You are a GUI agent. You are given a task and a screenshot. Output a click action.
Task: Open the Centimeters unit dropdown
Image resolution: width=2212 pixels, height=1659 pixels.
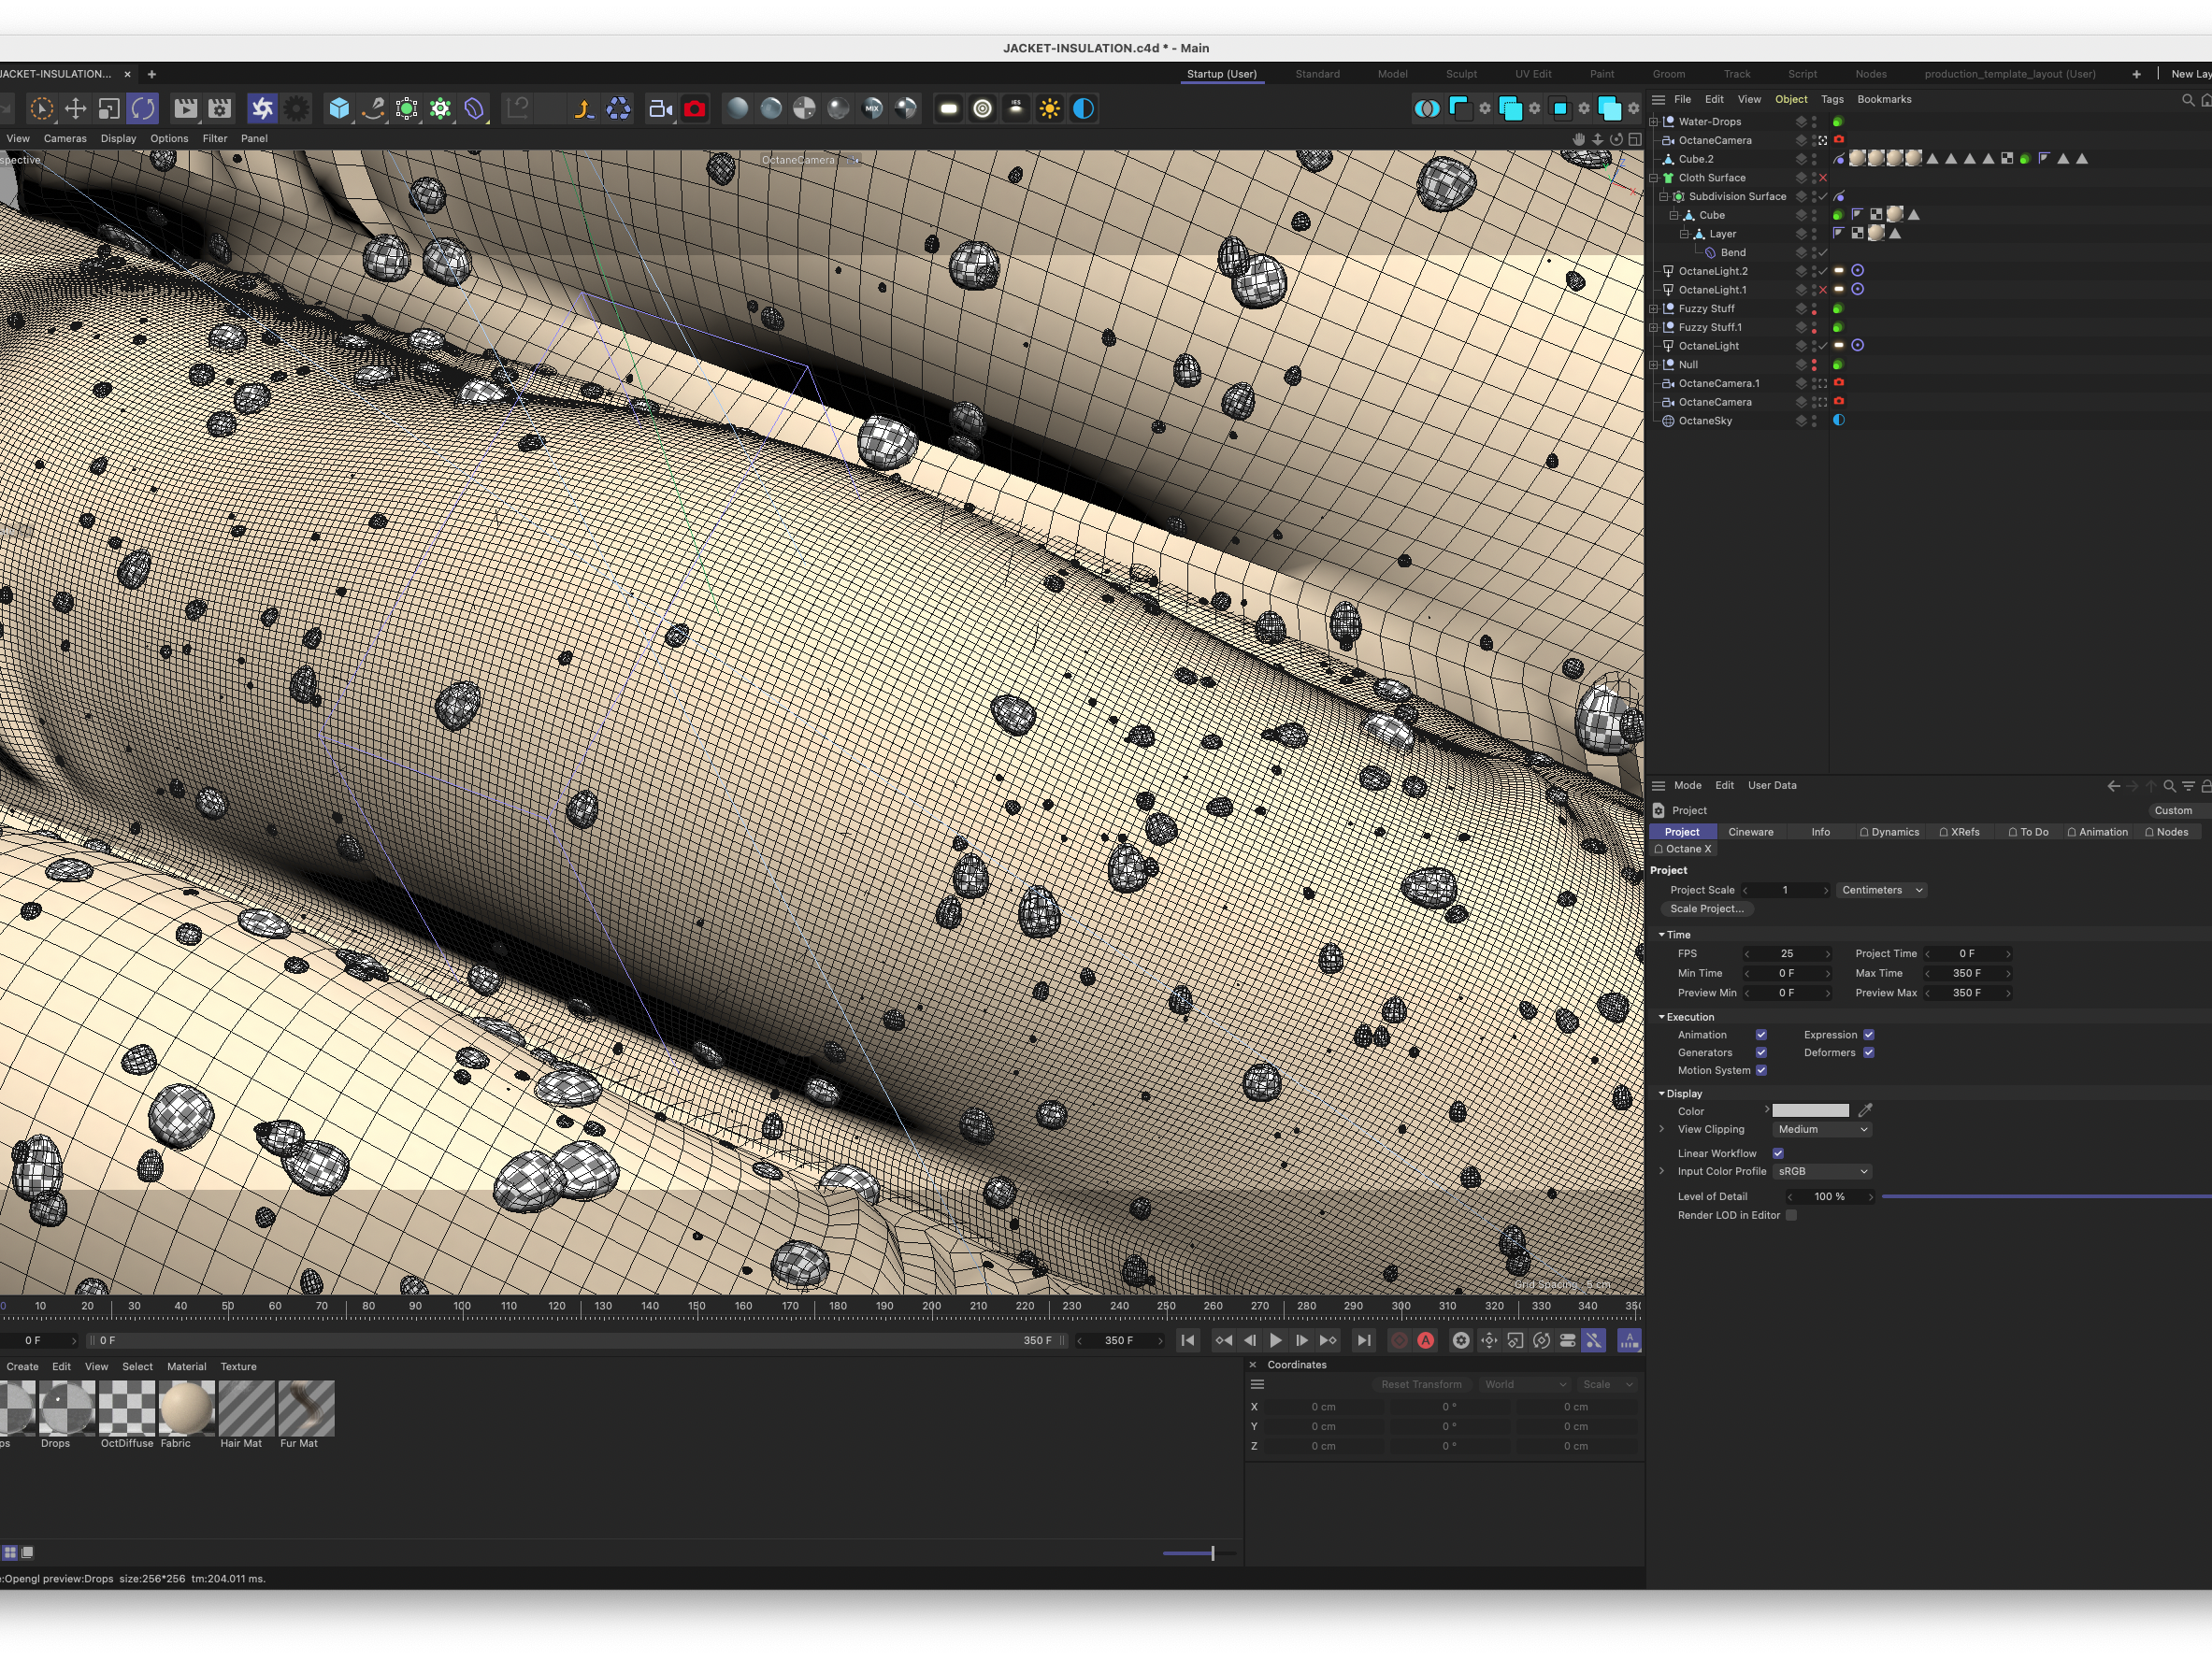pyautogui.click(x=1881, y=890)
